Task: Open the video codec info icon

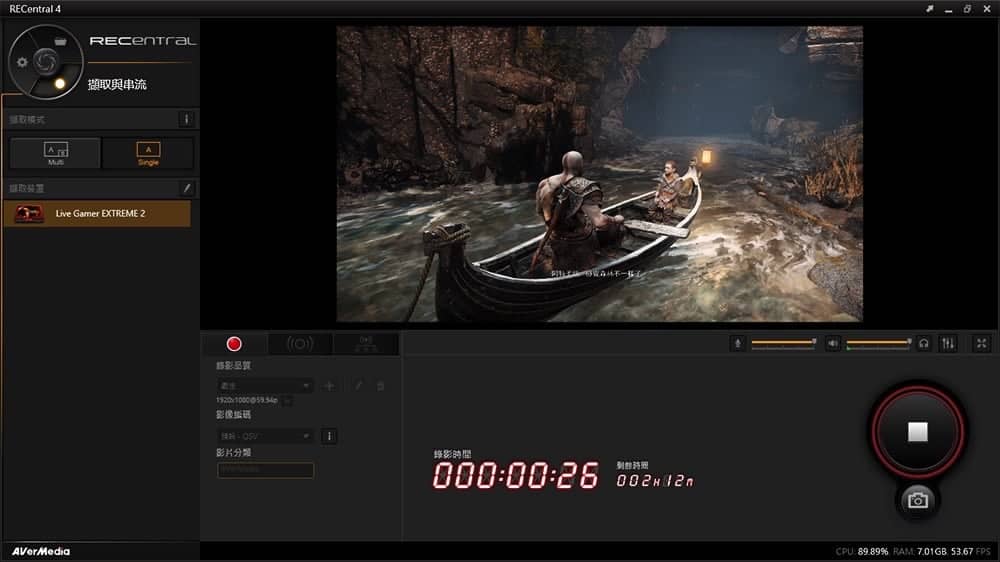Action: point(329,436)
